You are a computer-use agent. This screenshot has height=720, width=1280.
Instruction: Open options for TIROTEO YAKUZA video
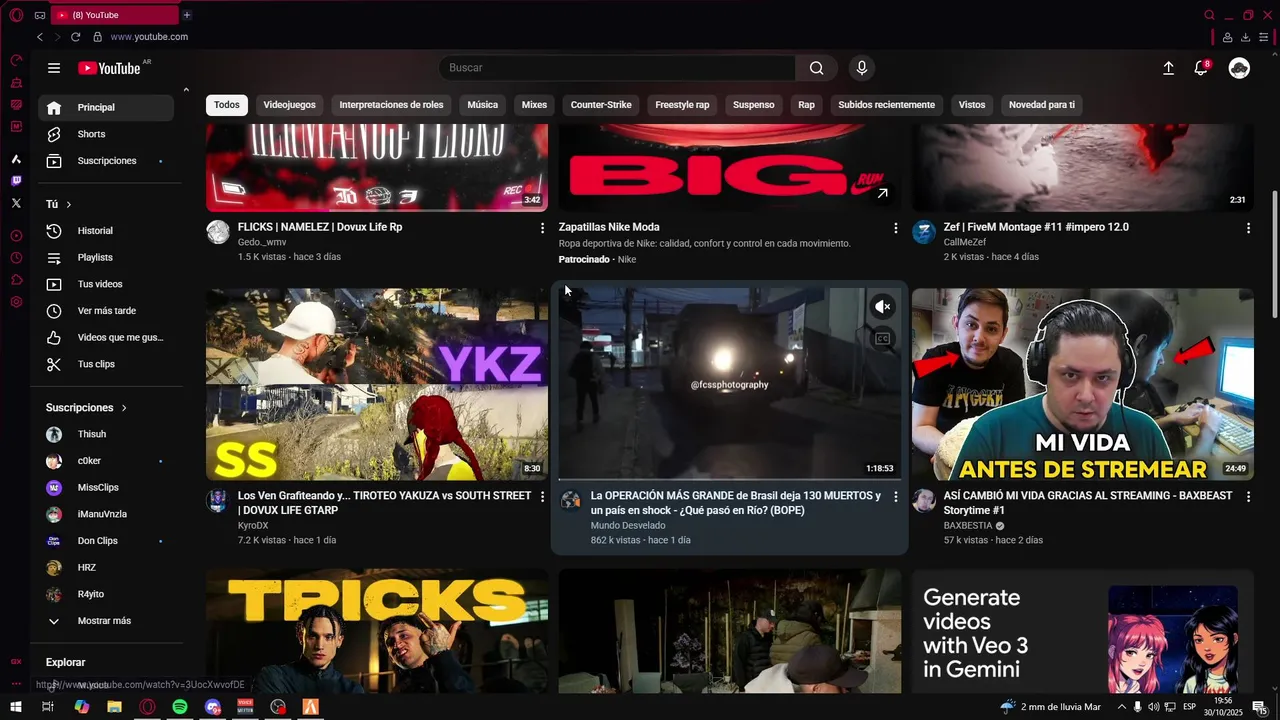[x=543, y=497]
